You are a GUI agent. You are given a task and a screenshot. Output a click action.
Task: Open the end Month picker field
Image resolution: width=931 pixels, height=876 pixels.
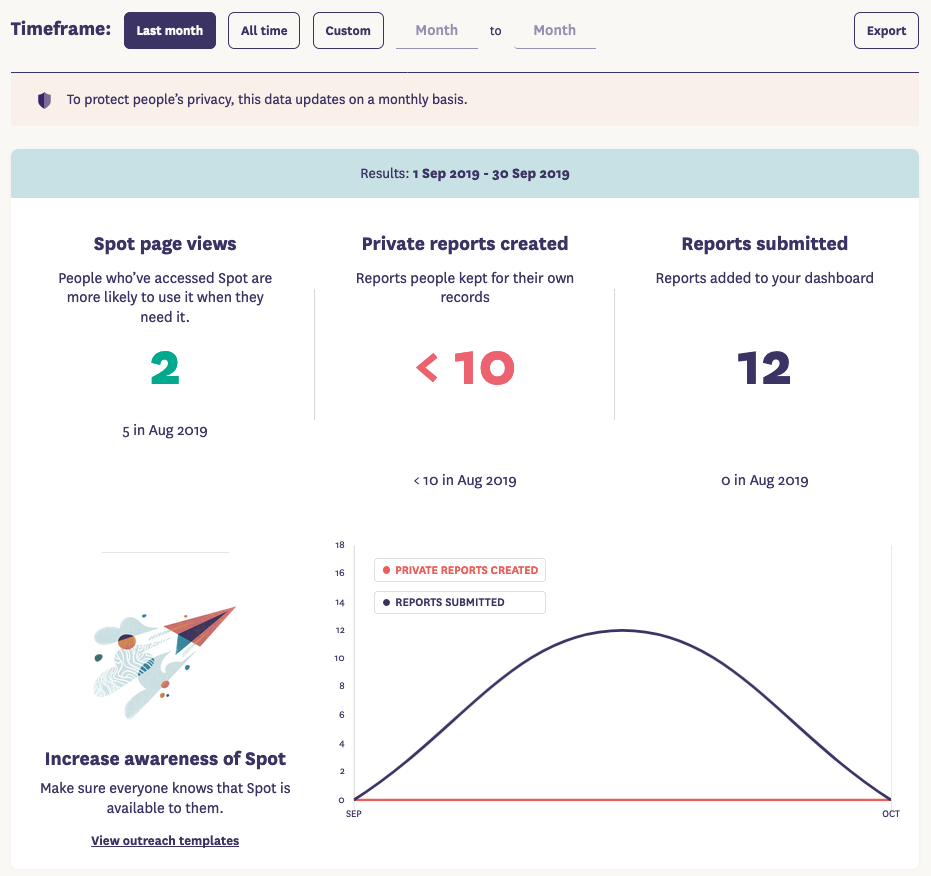click(554, 30)
